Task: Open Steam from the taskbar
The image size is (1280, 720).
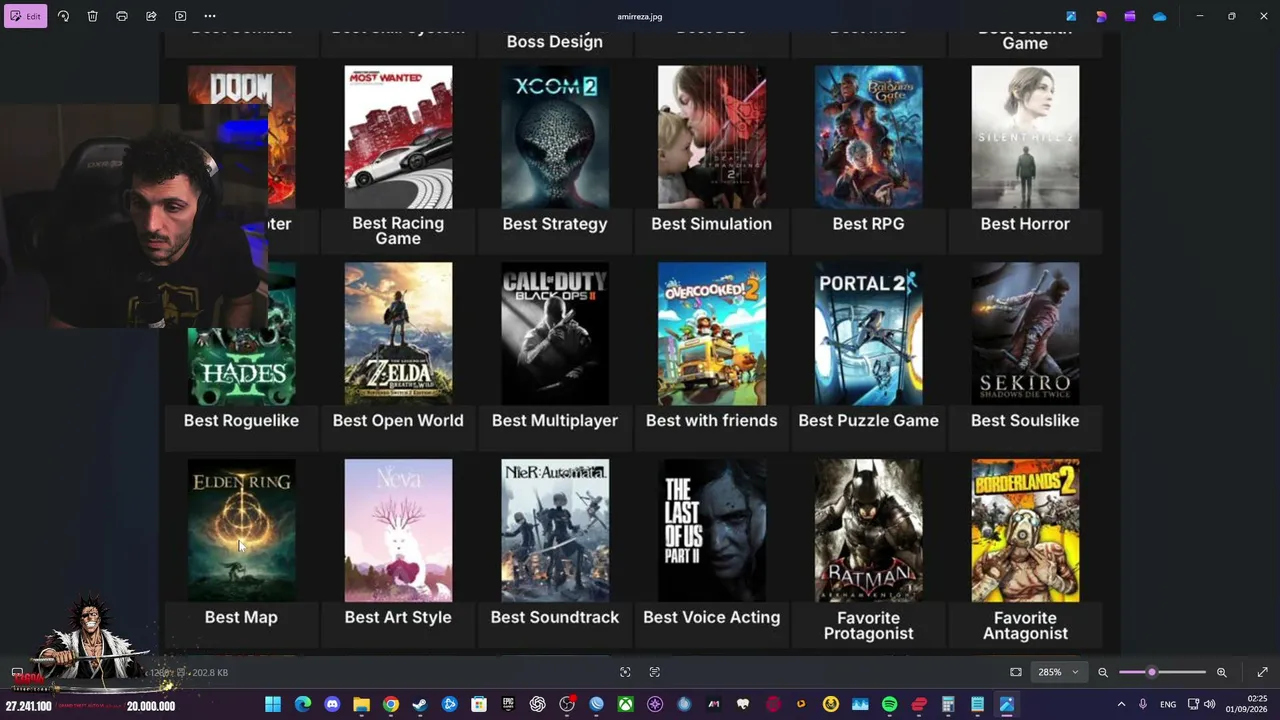Action: click(x=420, y=705)
